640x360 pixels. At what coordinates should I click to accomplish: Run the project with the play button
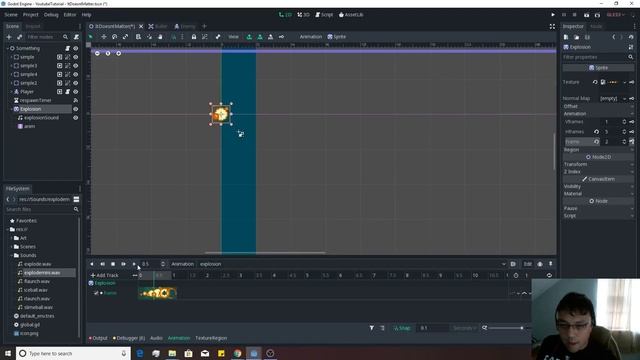pyautogui.click(x=553, y=15)
